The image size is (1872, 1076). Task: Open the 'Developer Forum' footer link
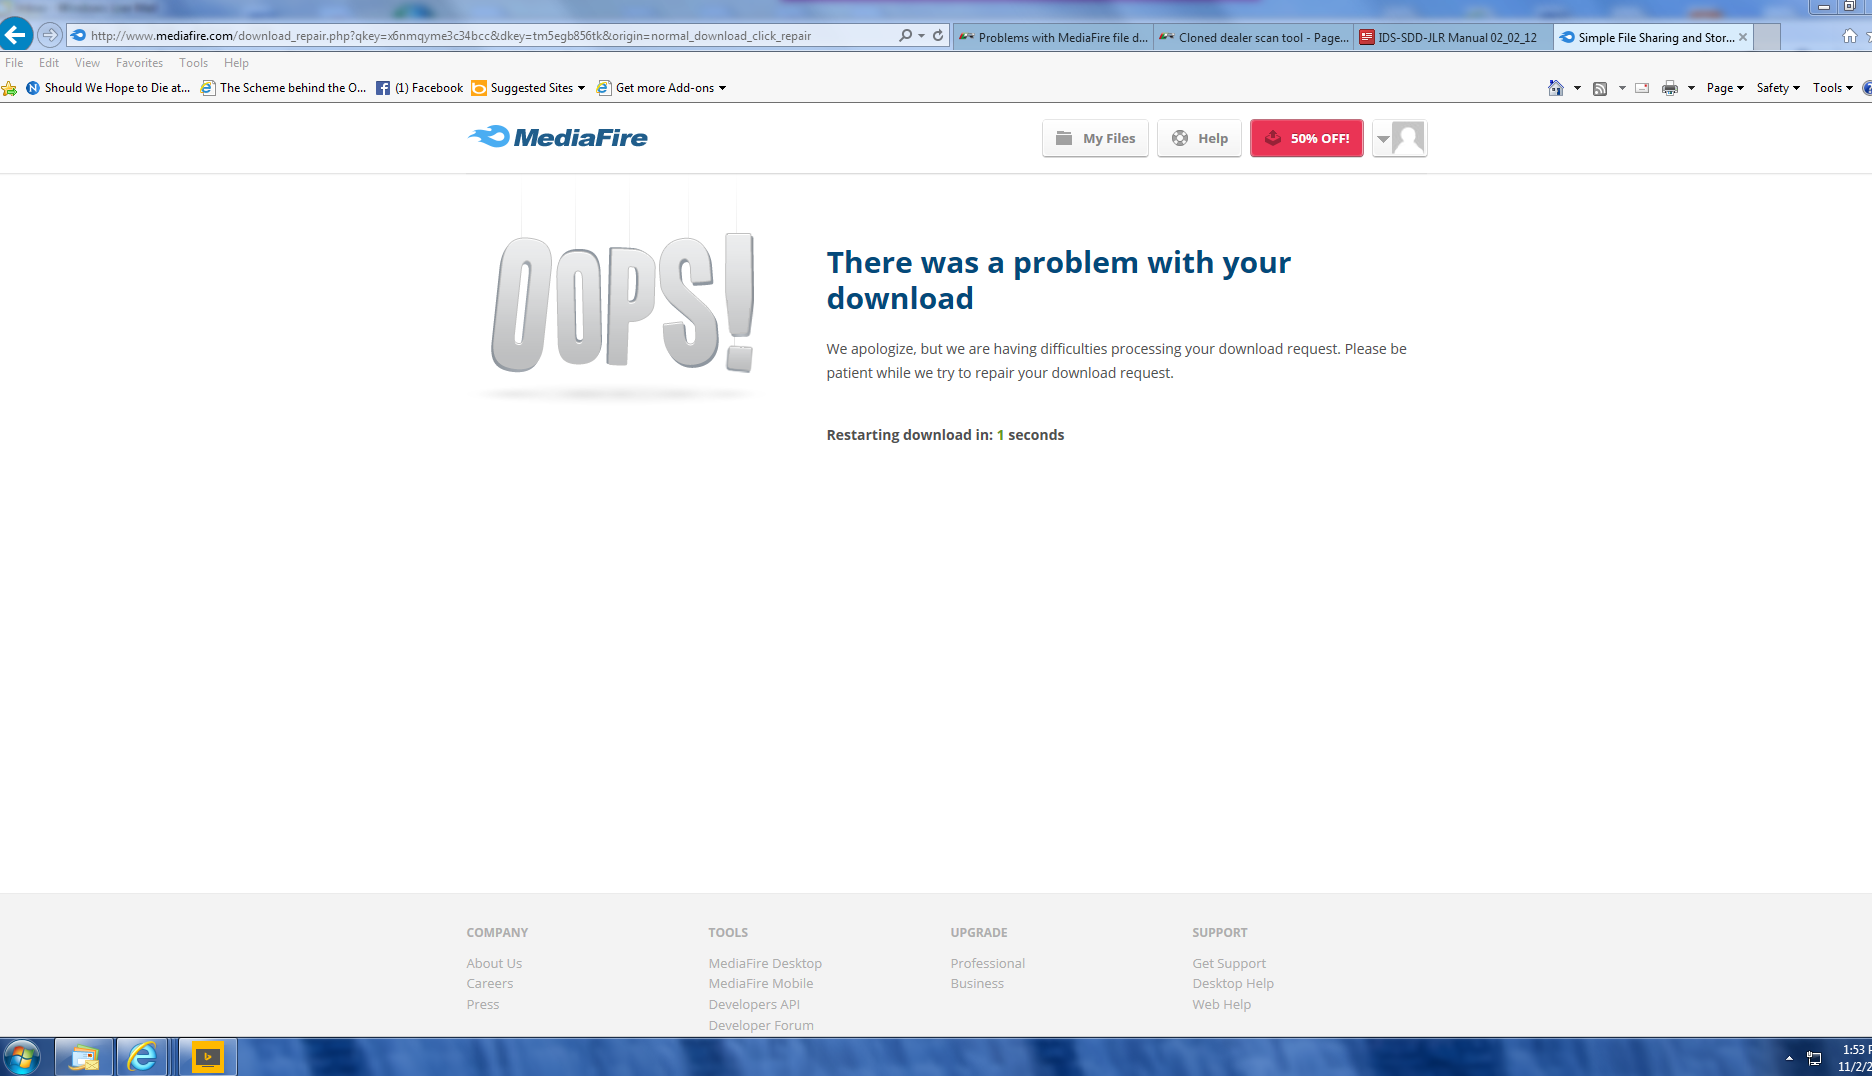761,1025
